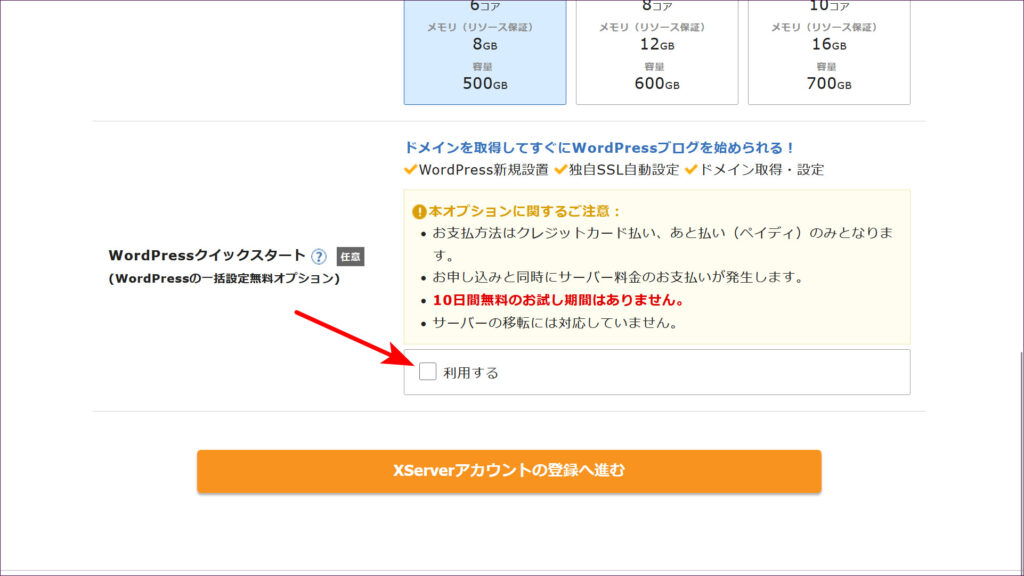
Task: Click the サーバーの移転には対応していません notice line
Action: (555, 323)
